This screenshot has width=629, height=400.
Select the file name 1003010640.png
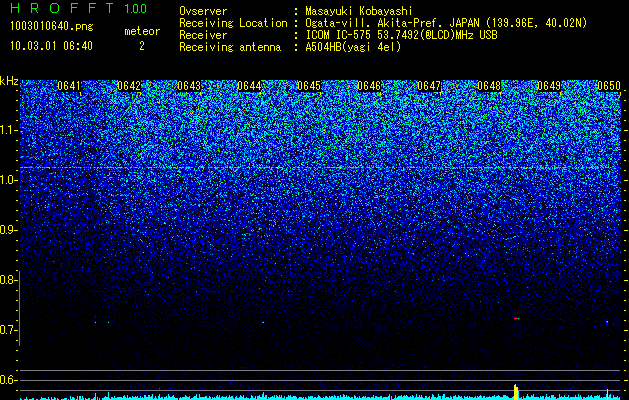click(52, 26)
